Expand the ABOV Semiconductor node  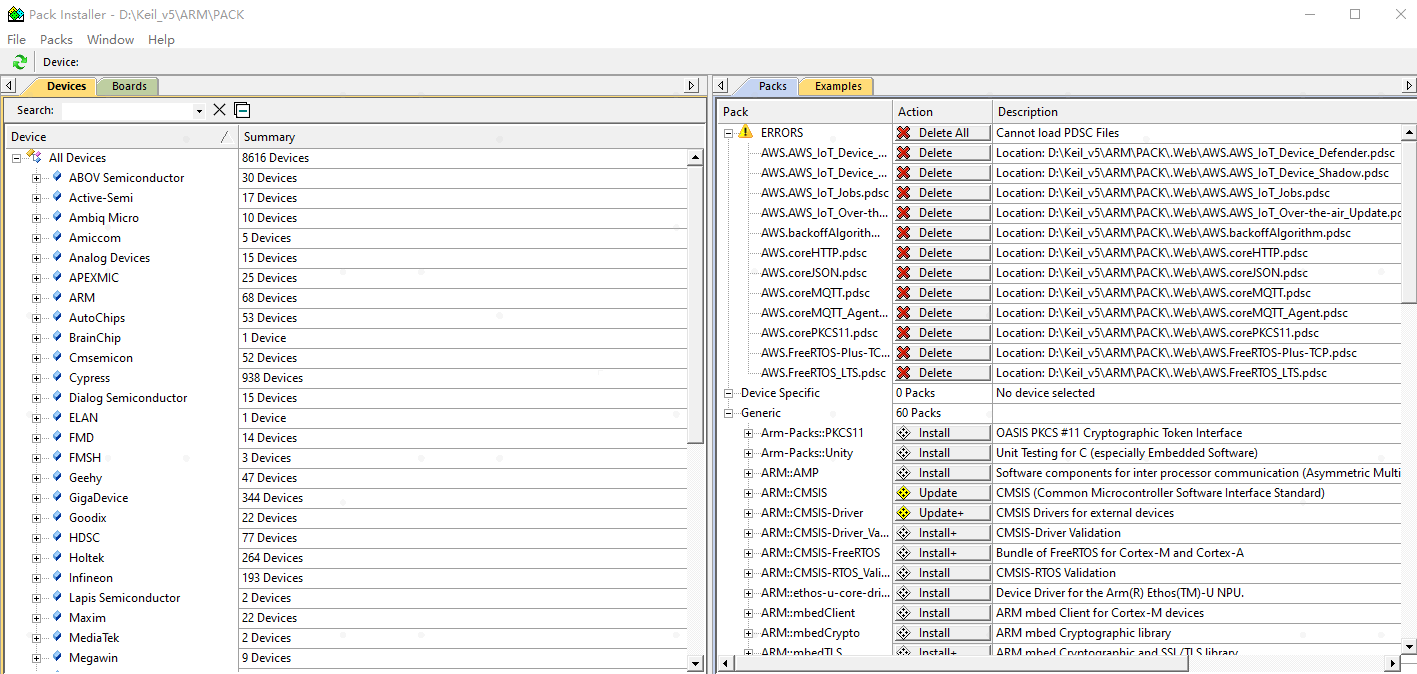37,178
